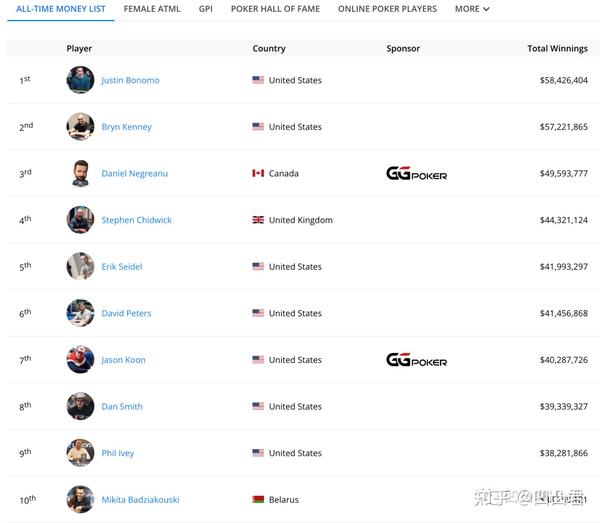Open Mikita Badziakouski's profile link
600x523 pixels.
pos(140,500)
